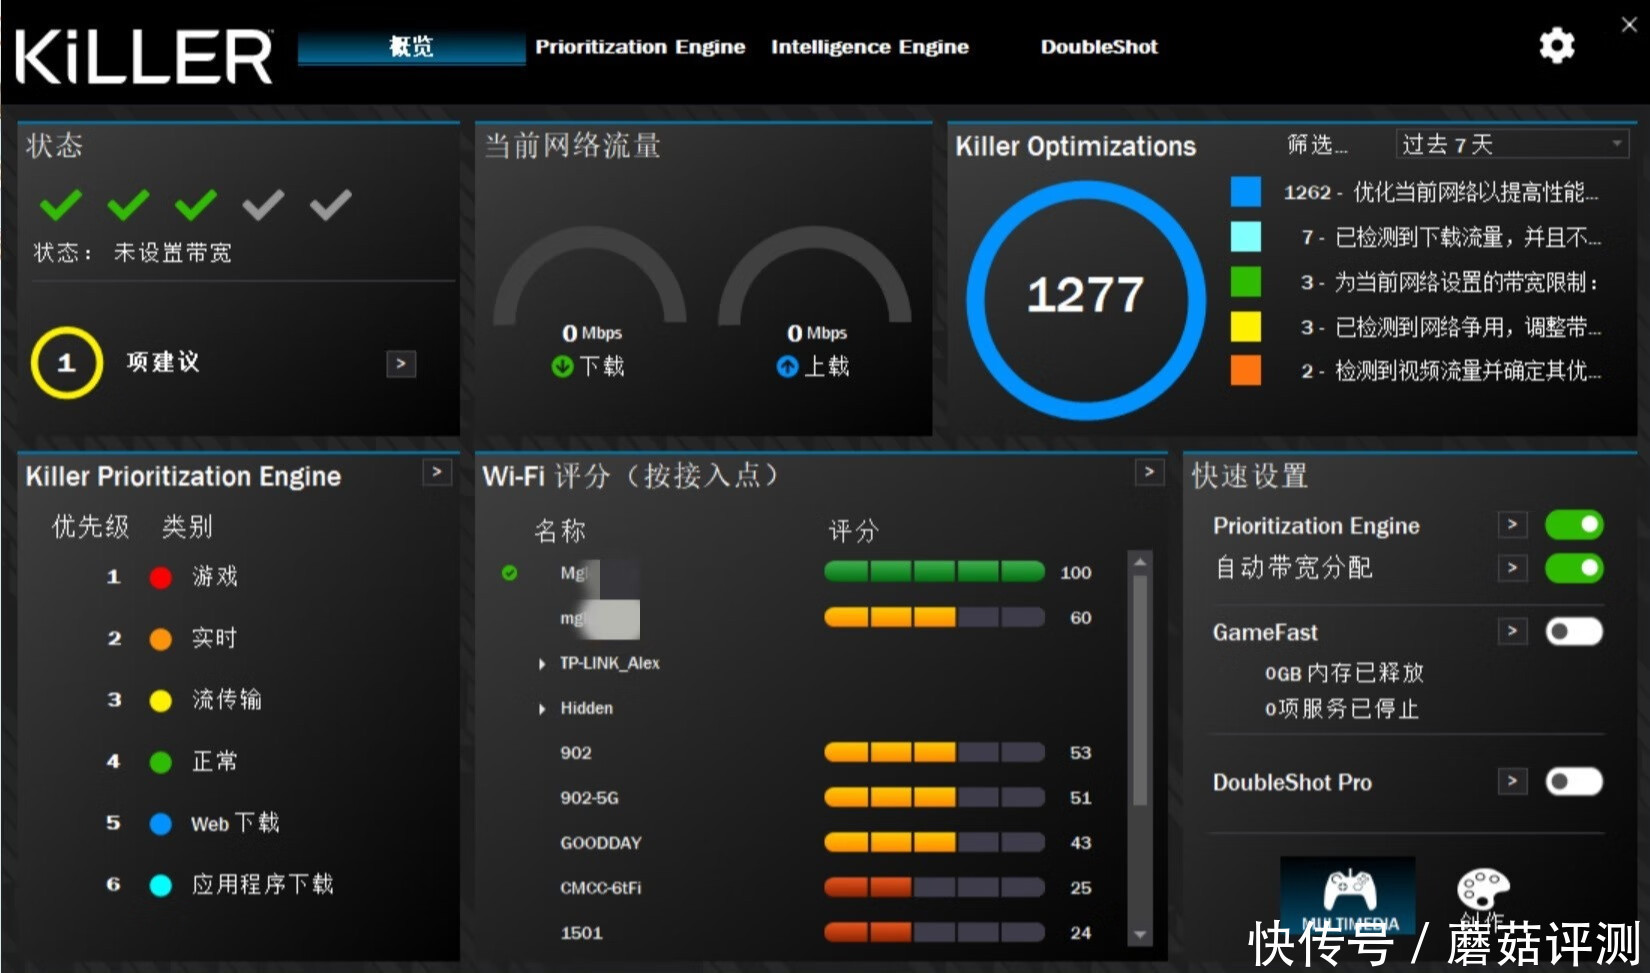This screenshot has height=973, width=1650.
Task: Enable DoubleShot Pro switch
Action: coord(1574,781)
